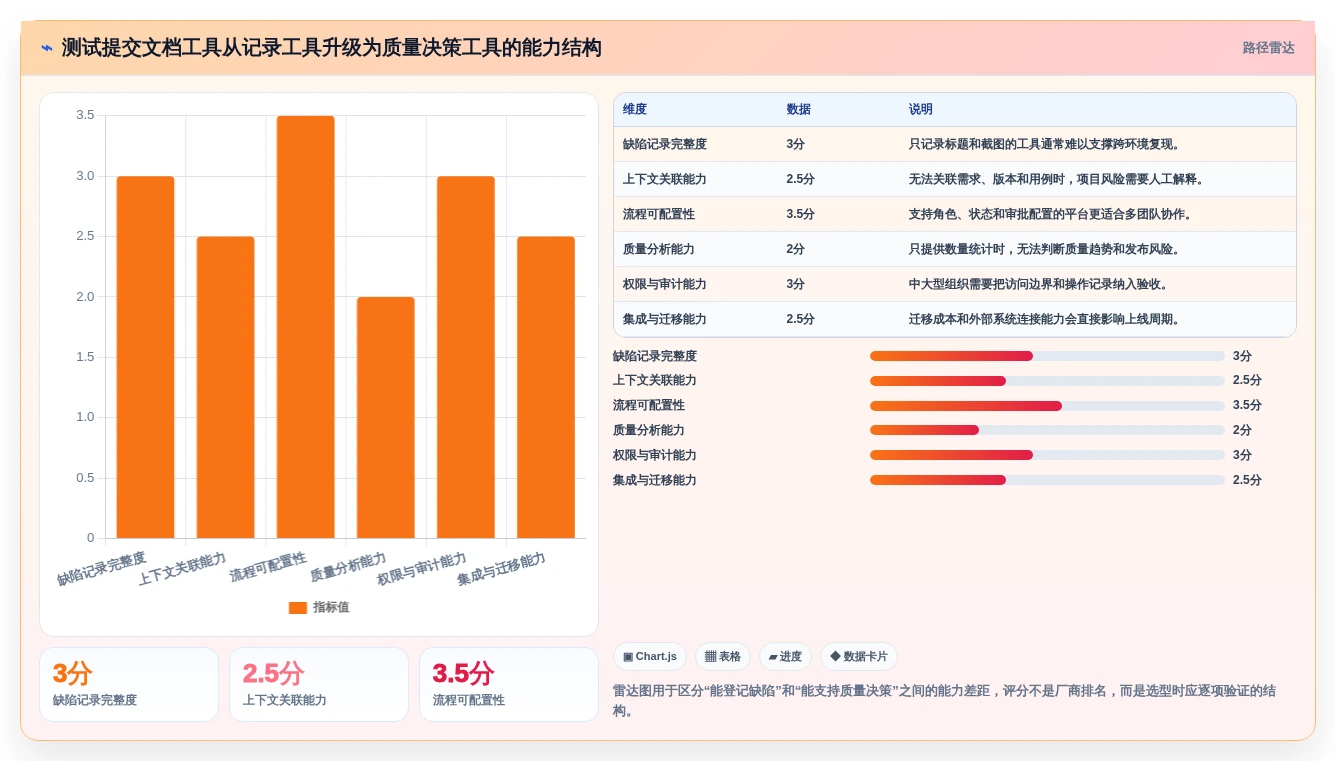Click the 集成与迁移能力 x-axis label
This screenshot has width=1336, height=761.
coord(501,568)
